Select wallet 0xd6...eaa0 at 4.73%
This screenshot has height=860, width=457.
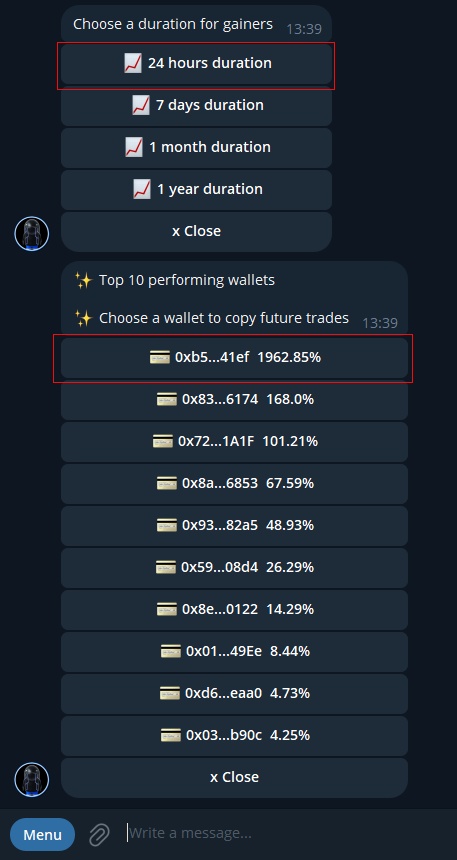click(234, 694)
